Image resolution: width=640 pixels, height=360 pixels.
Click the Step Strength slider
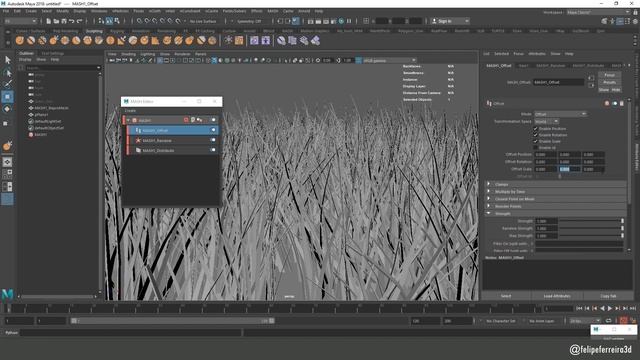tap(591, 236)
